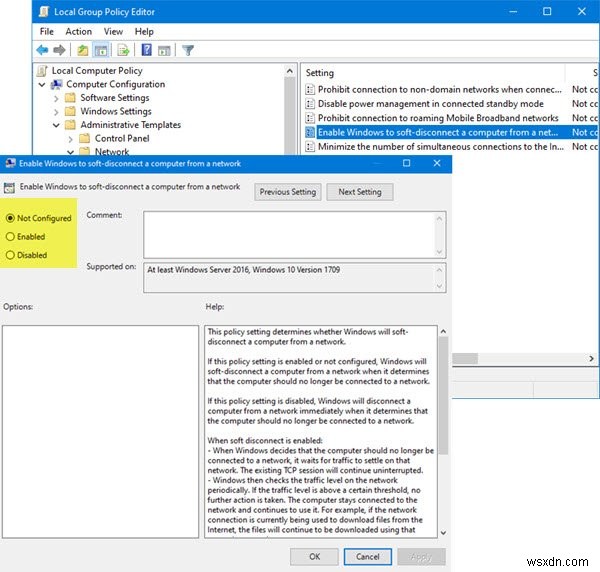This screenshot has width=600, height=572.
Task: Select Minimize the number of simultaneous connections row
Action: click(440, 147)
